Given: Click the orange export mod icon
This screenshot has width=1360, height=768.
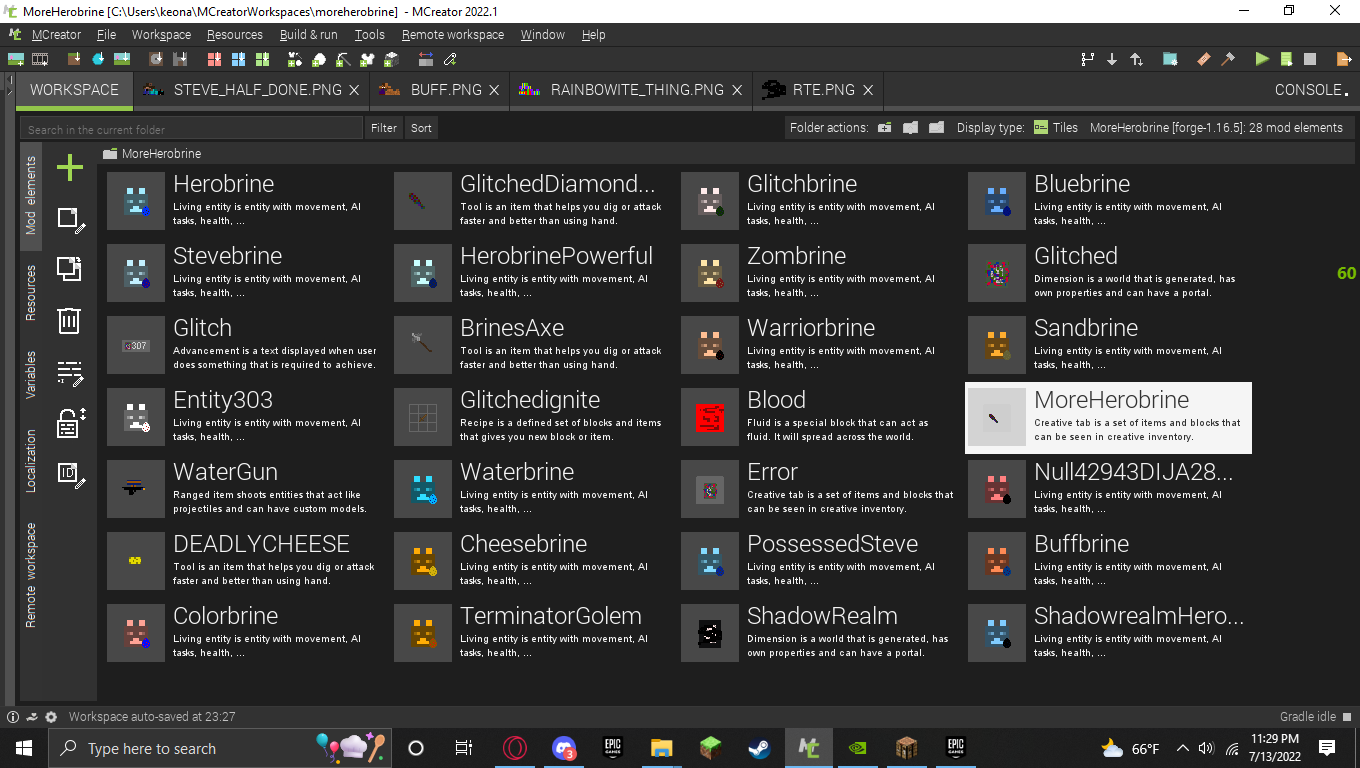Looking at the screenshot, I should tap(1344, 59).
